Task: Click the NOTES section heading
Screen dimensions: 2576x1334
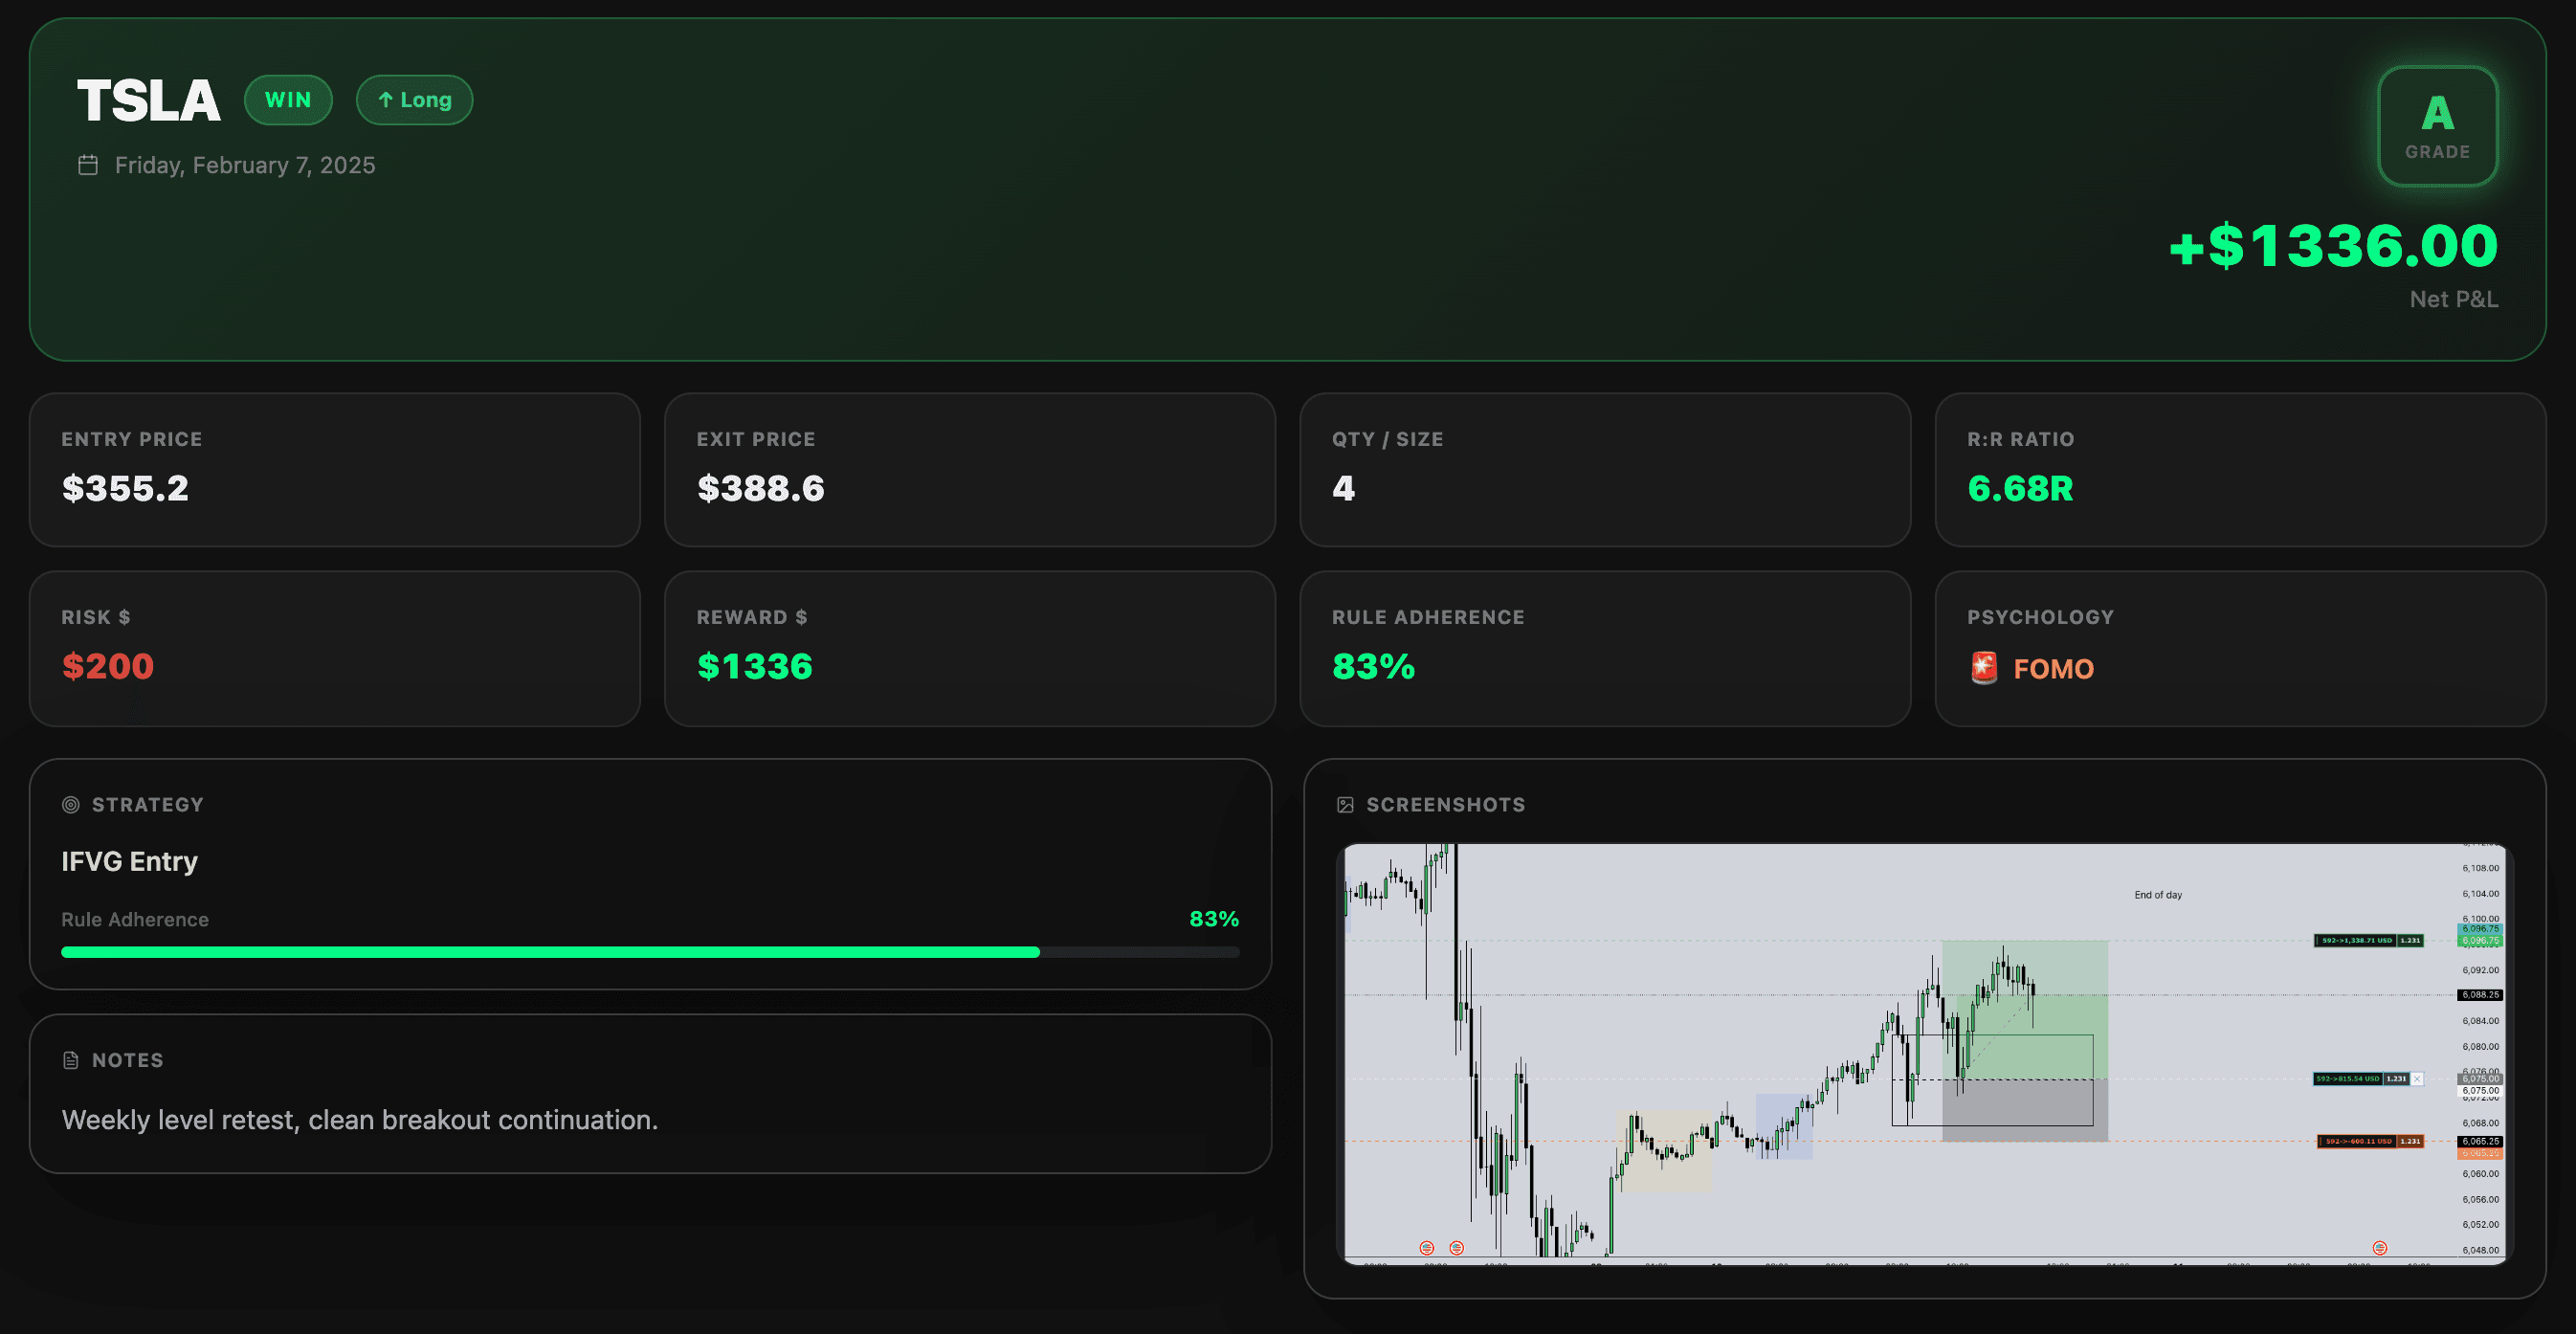Action: coord(128,1060)
